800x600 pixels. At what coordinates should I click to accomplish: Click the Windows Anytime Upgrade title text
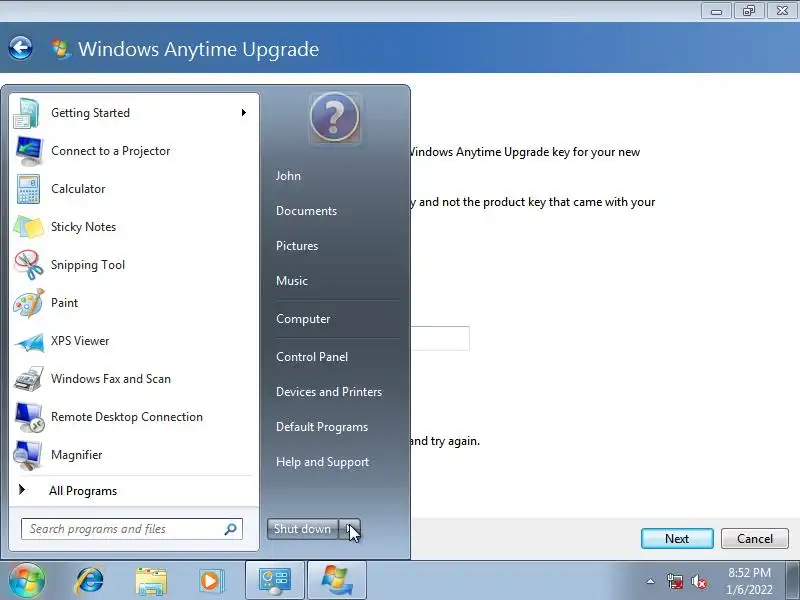(198, 49)
